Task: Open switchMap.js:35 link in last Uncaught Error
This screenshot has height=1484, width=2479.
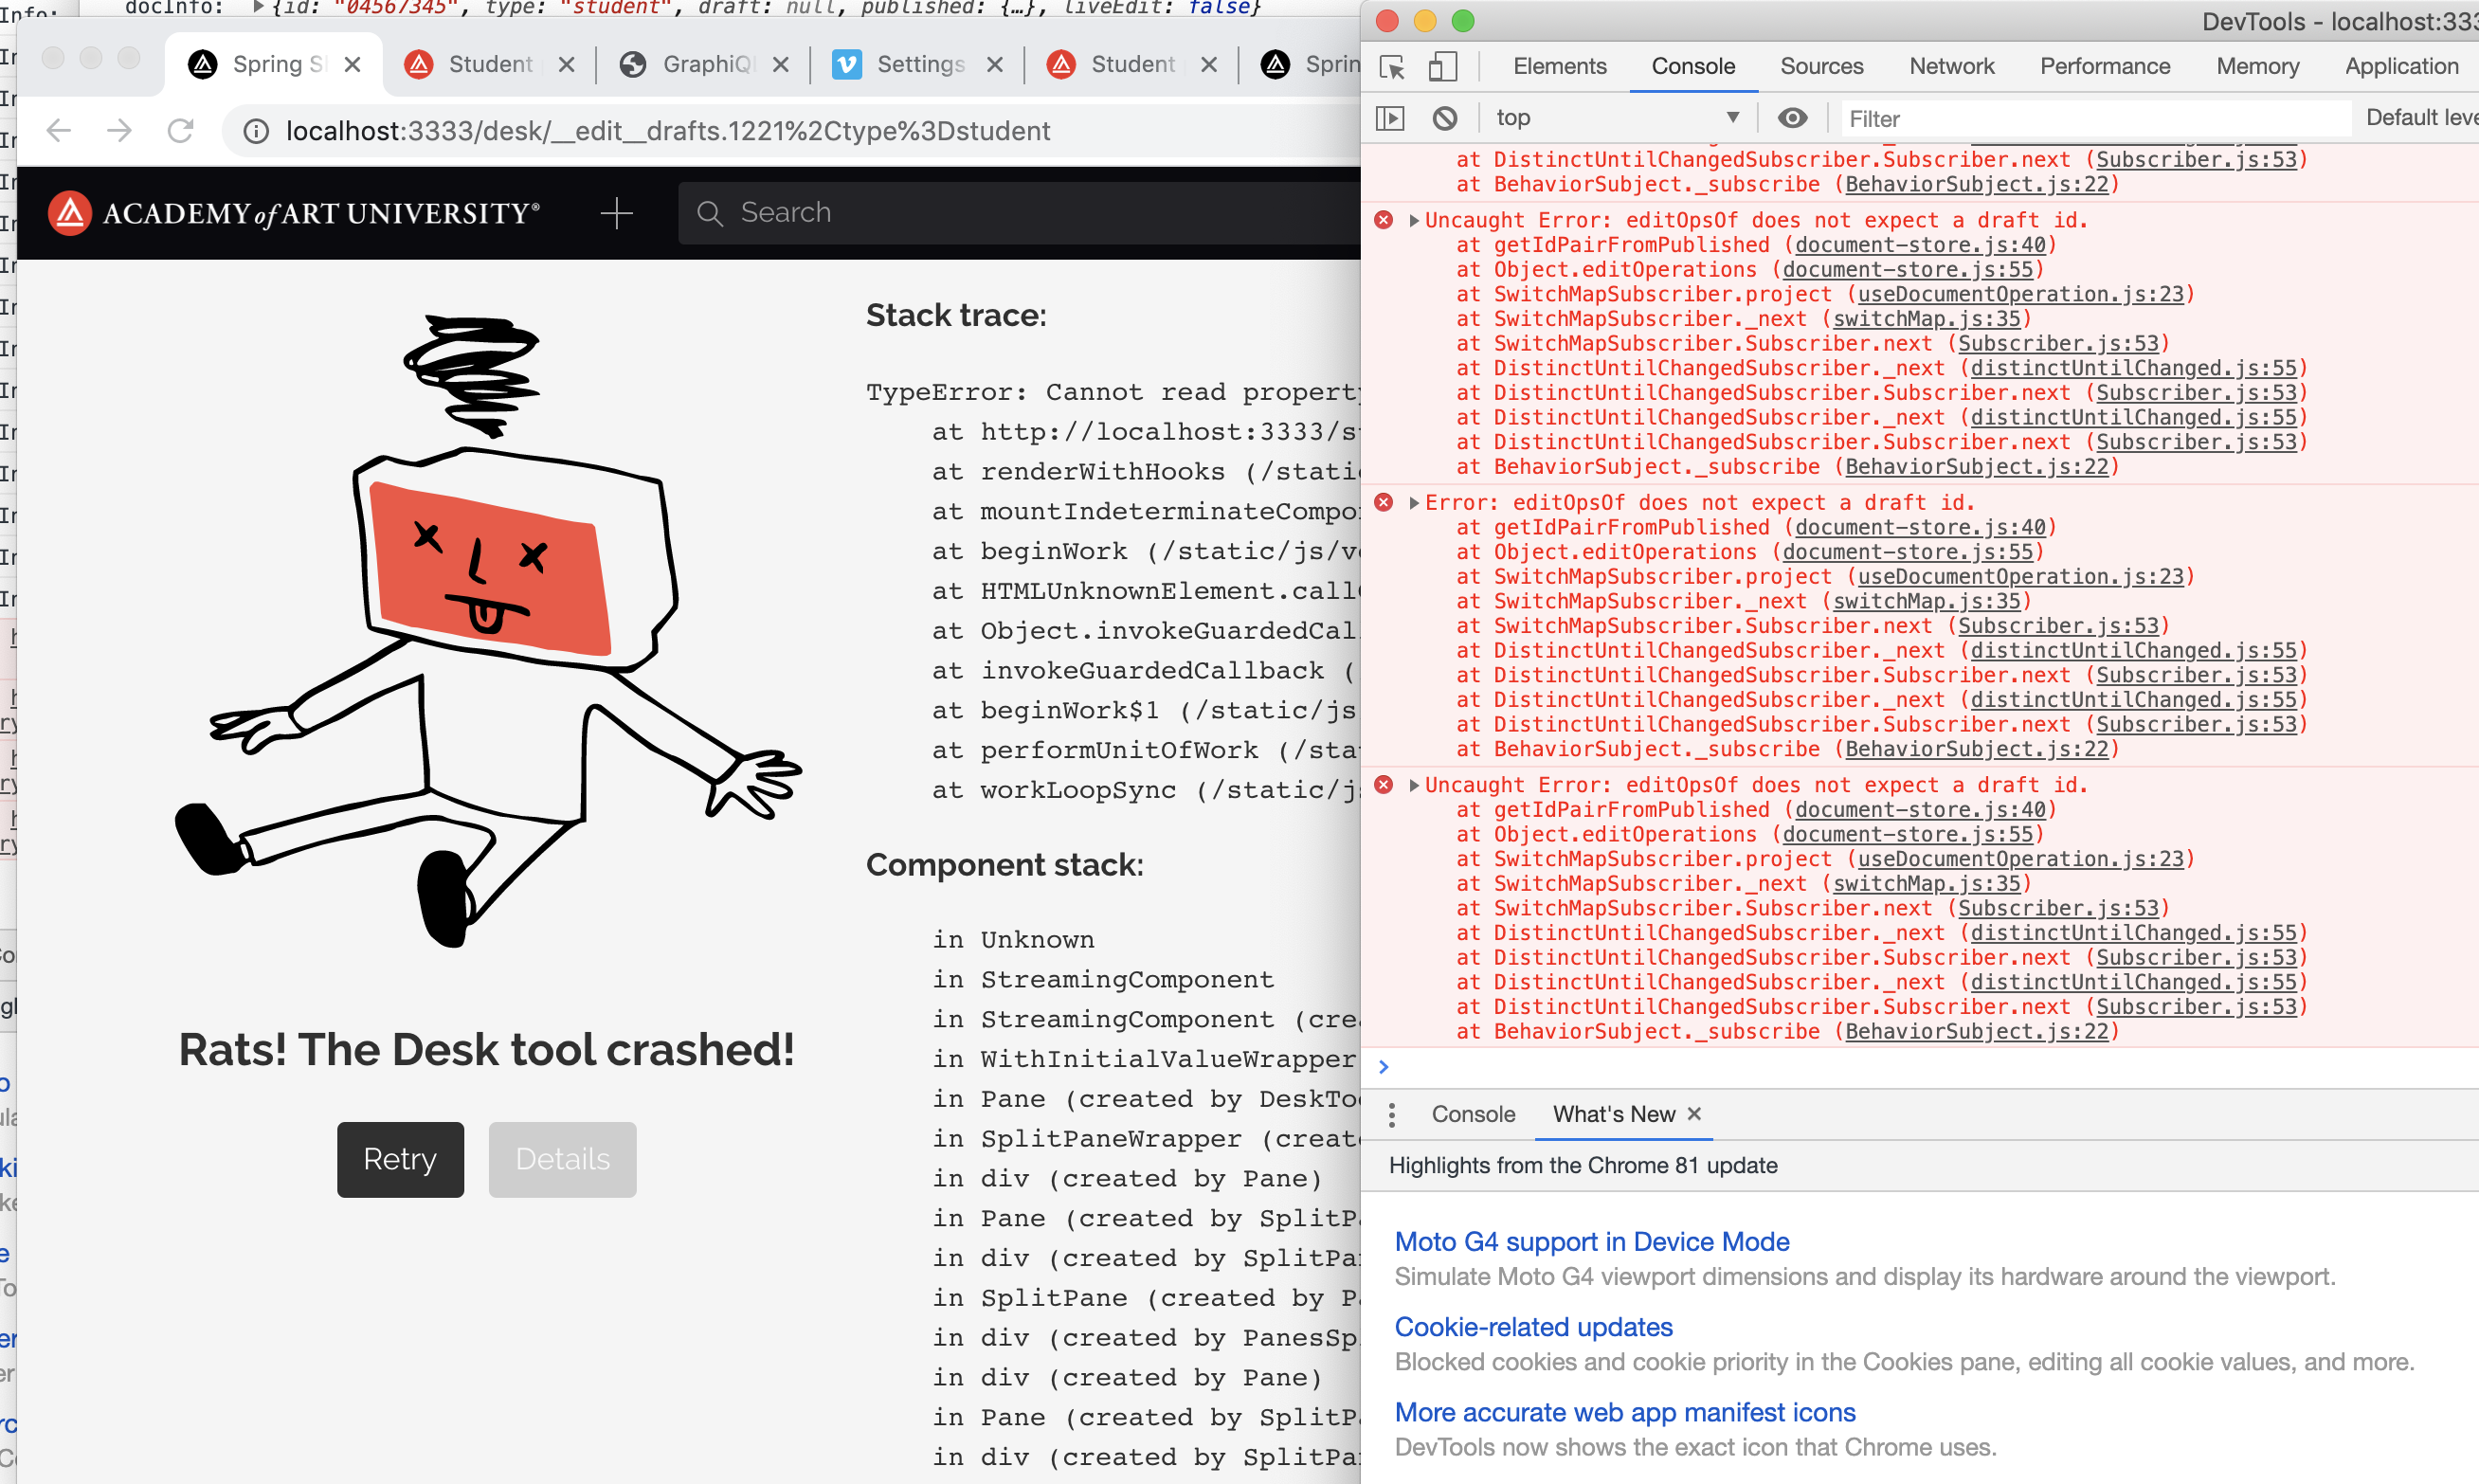Action: pos(1926,884)
